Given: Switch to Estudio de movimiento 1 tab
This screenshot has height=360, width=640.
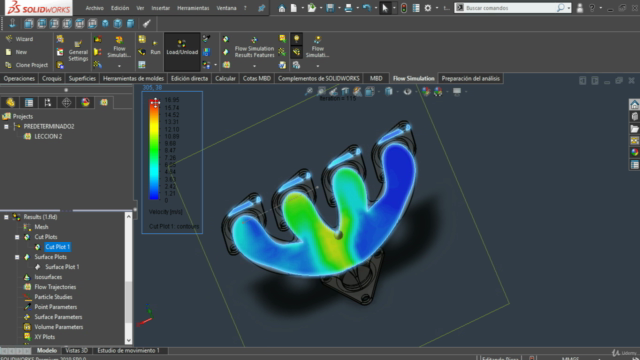Looking at the screenshot, I should (128, 351).
